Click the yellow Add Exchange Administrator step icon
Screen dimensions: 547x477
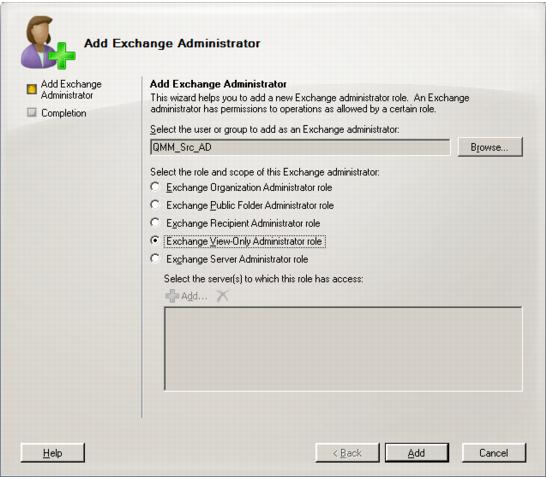[32, 89]
